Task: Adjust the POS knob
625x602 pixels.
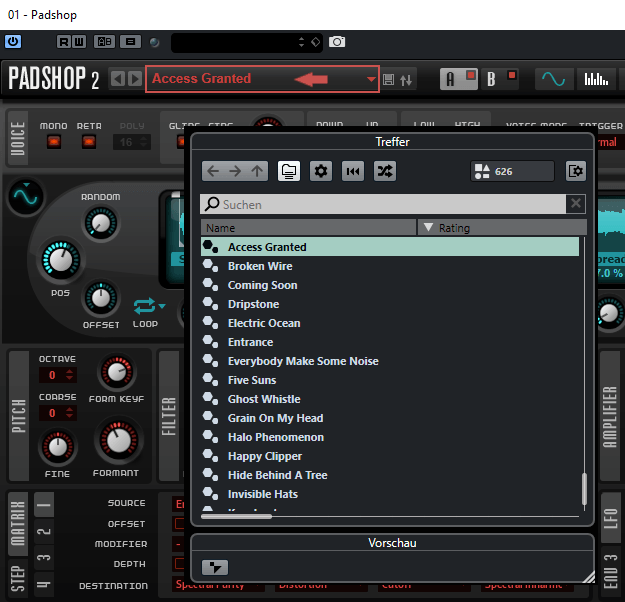Action: click(61, 260)
